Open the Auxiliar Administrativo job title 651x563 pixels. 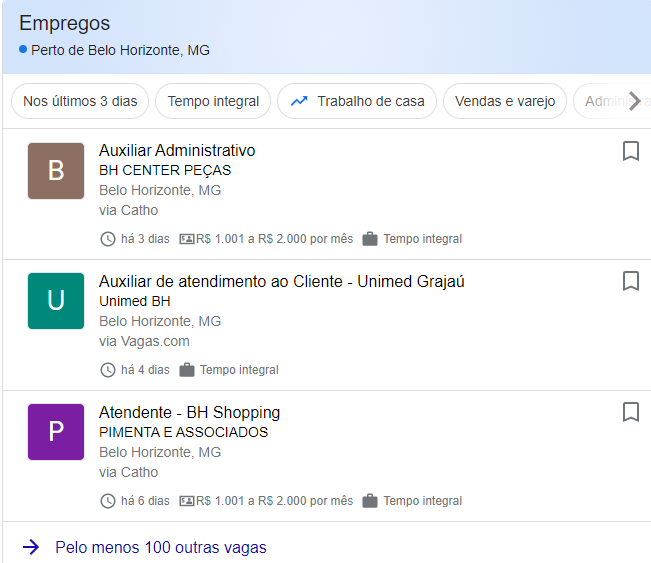pyautogui.click(x=177, y=150)
